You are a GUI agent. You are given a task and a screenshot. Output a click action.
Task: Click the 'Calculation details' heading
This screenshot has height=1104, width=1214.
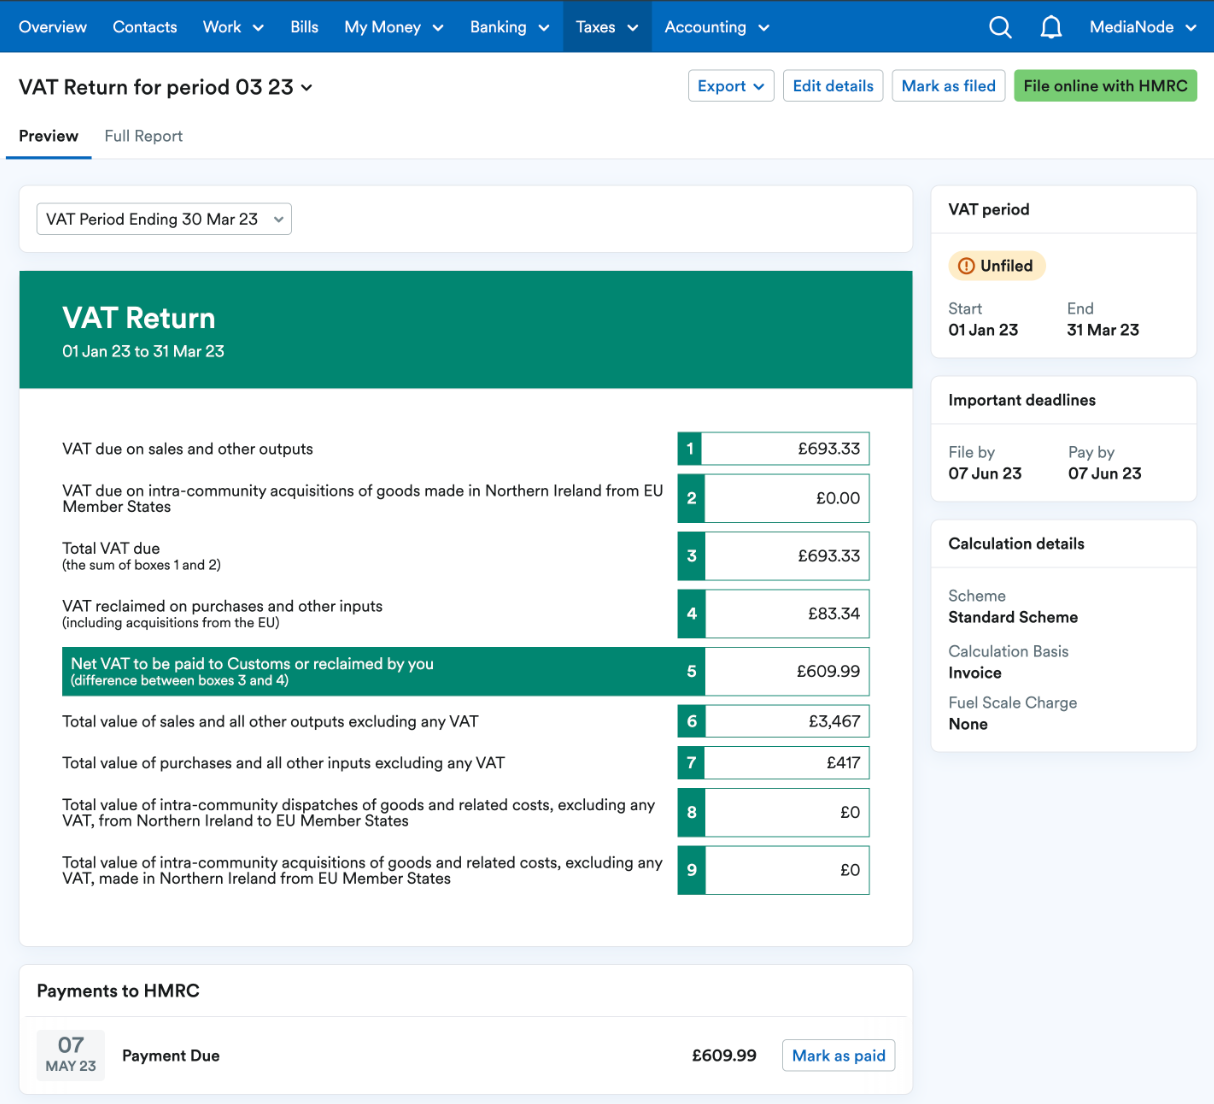click(1016, 544)
